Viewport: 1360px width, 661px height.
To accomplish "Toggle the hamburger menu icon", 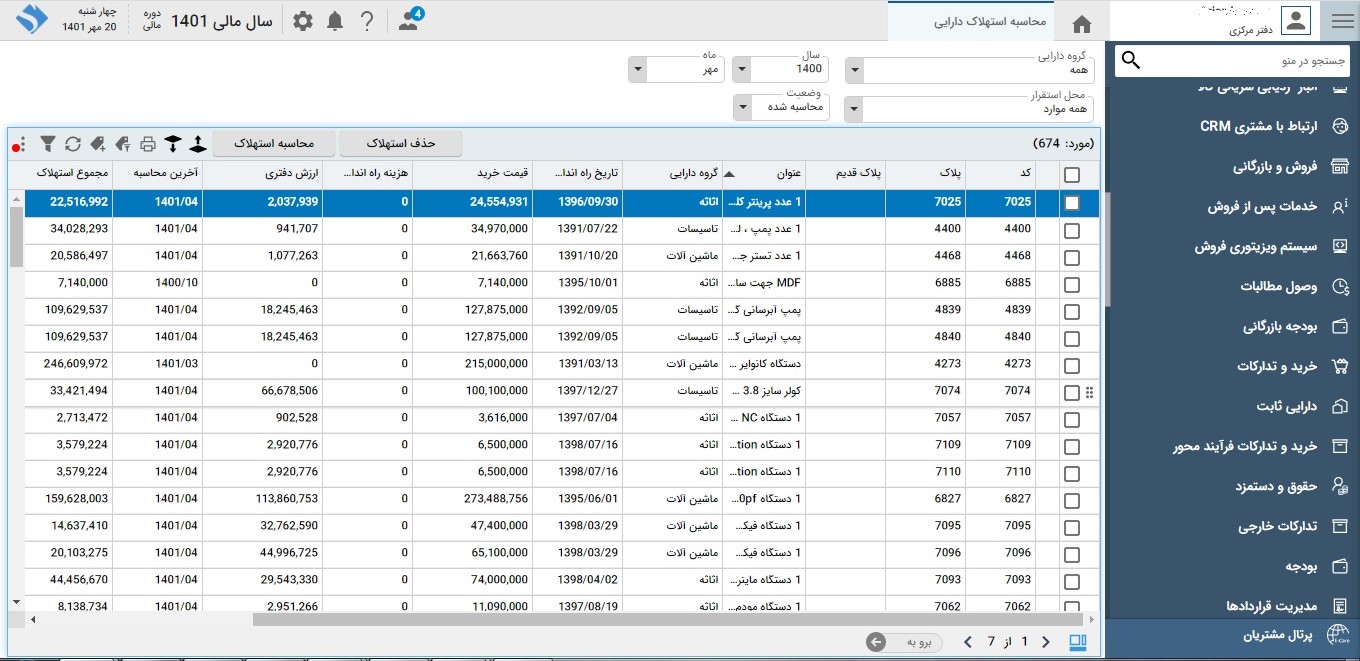I will click(1341, 21).
